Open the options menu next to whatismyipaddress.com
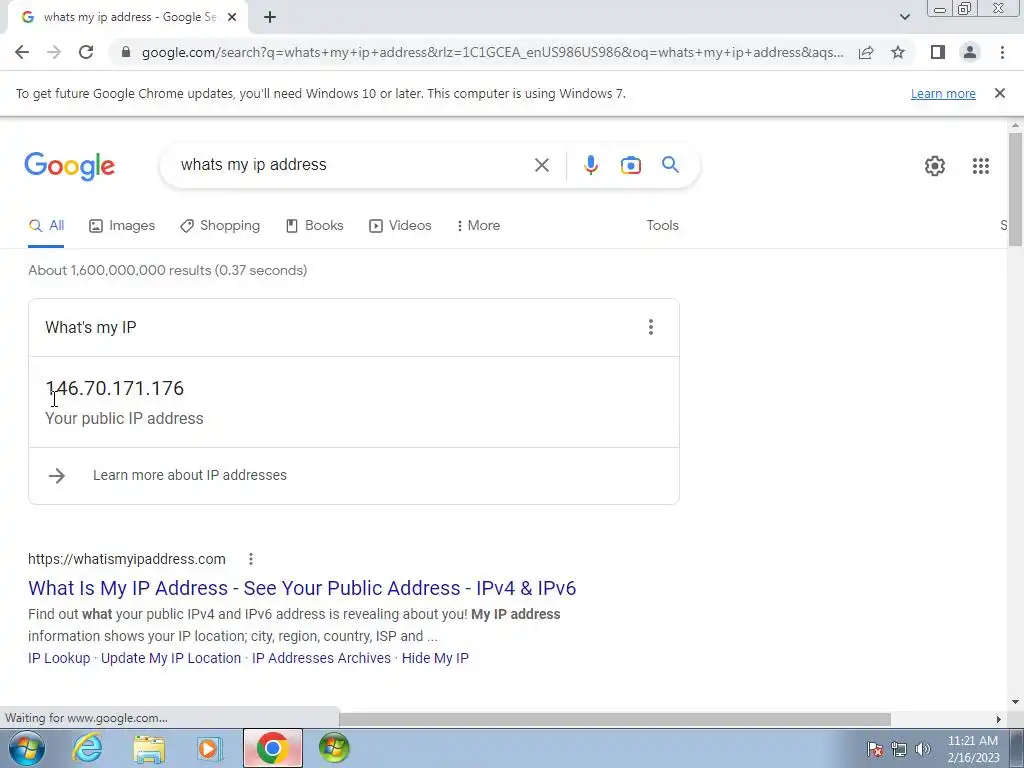Image resolution: width=1024 pixels, height=768 pixels. pos(251,559)
